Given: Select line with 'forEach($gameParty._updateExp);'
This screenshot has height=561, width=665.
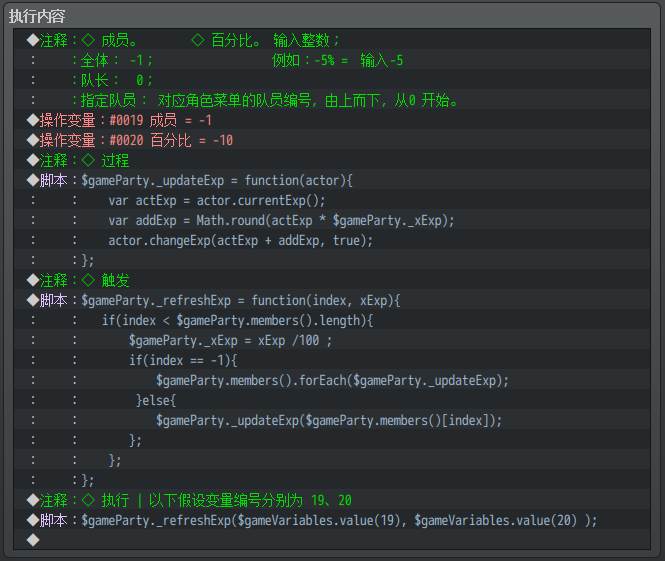Looking at the screenshot, I should click(332, 380).
